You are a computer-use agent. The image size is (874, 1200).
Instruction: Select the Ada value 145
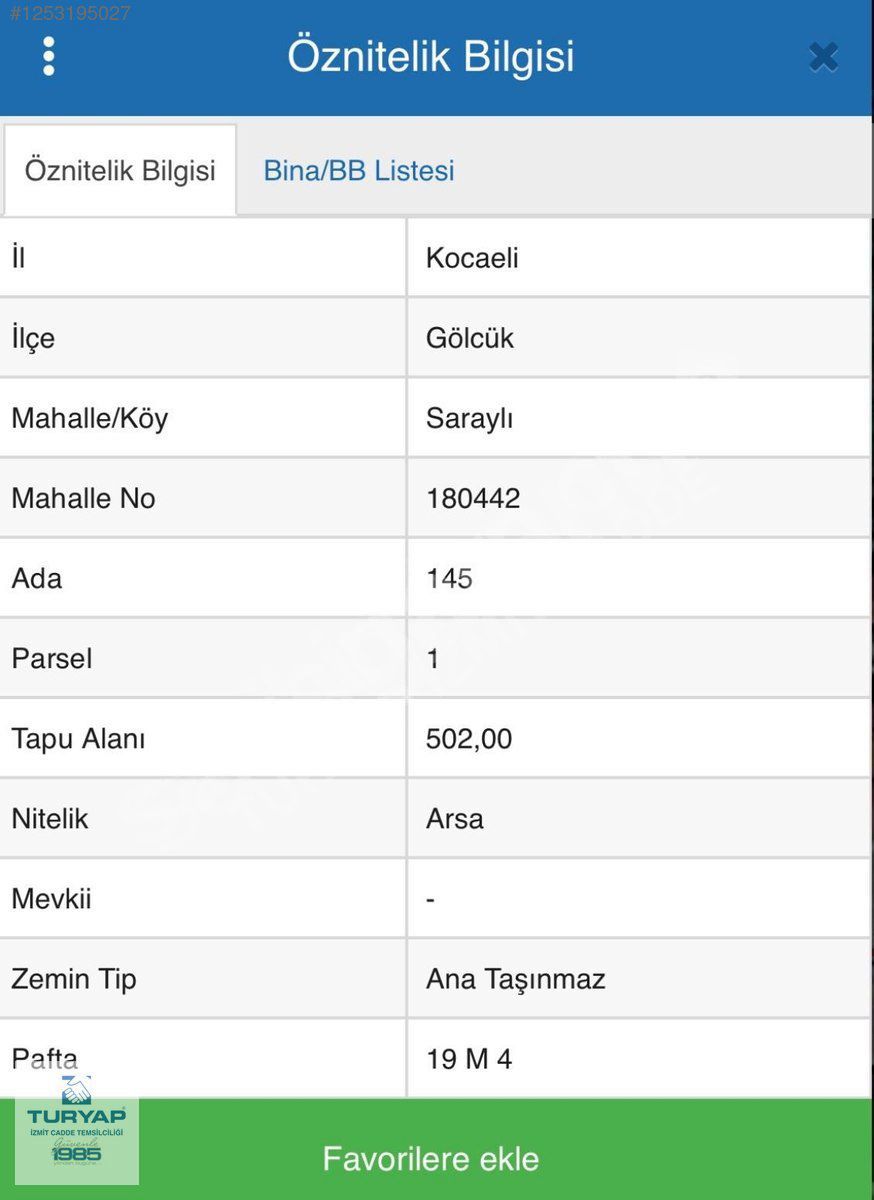[x=449, y=578]
